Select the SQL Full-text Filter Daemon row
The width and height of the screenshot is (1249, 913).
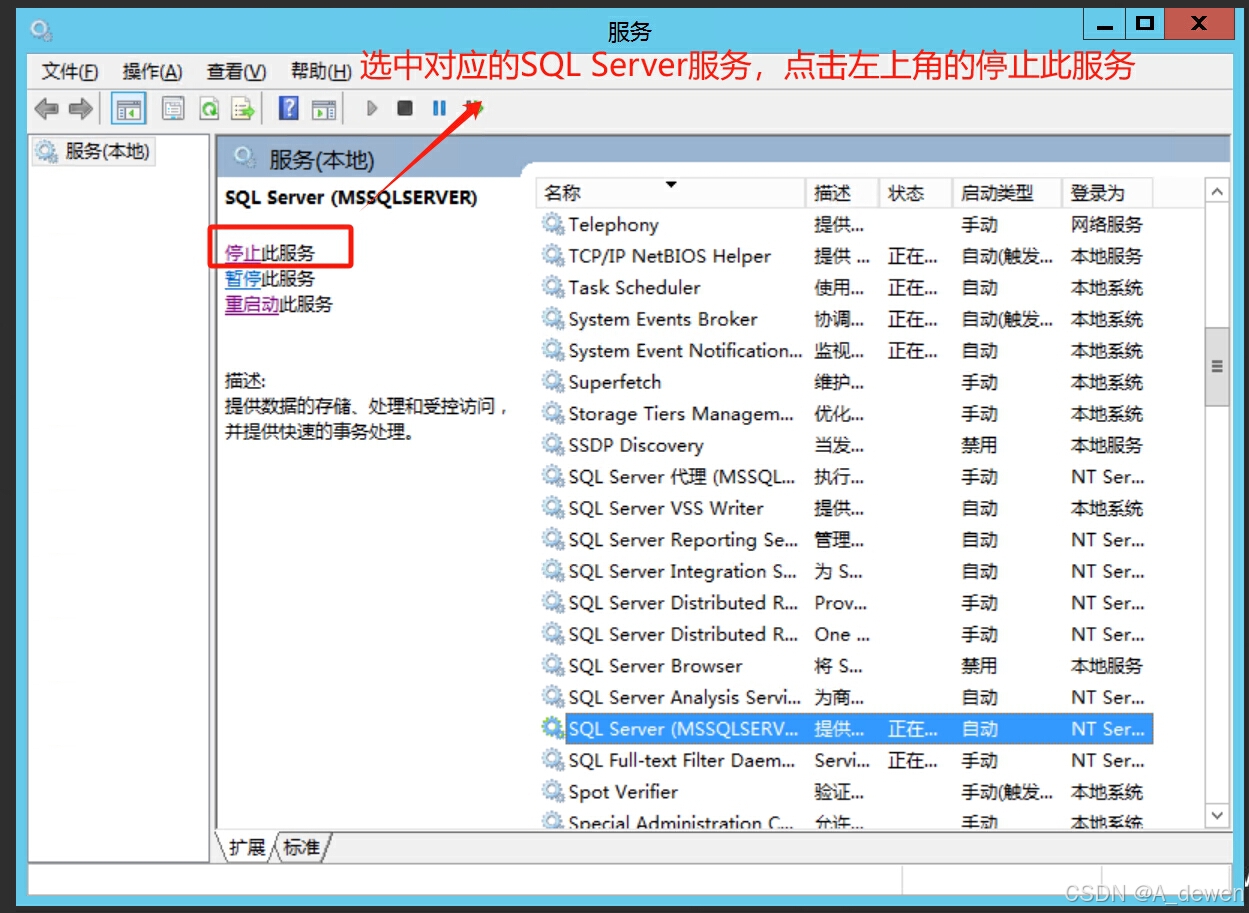[846, 760]
